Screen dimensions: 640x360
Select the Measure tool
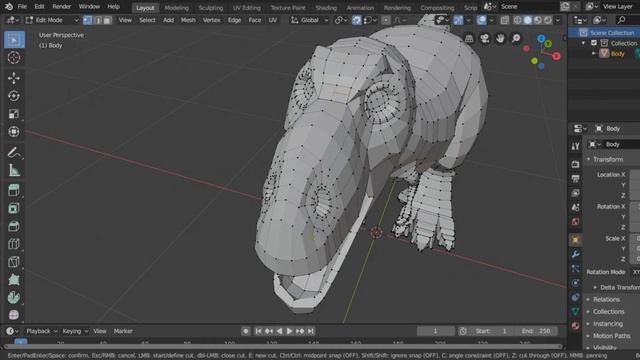click(14, 170)
